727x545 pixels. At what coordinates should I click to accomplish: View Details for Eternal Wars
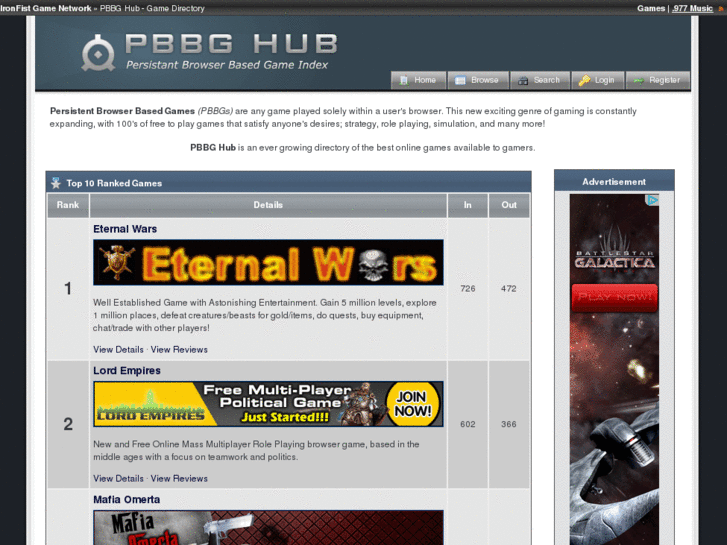(118, 350)
